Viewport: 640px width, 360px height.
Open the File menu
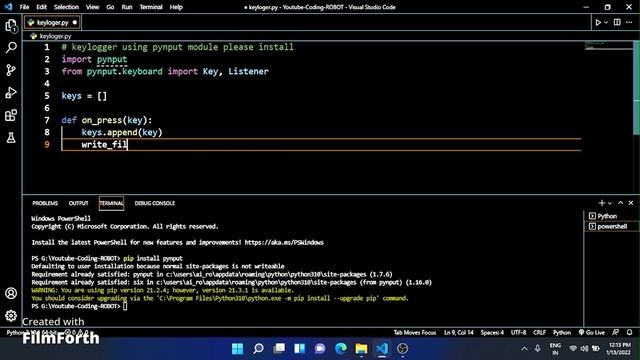24,7
